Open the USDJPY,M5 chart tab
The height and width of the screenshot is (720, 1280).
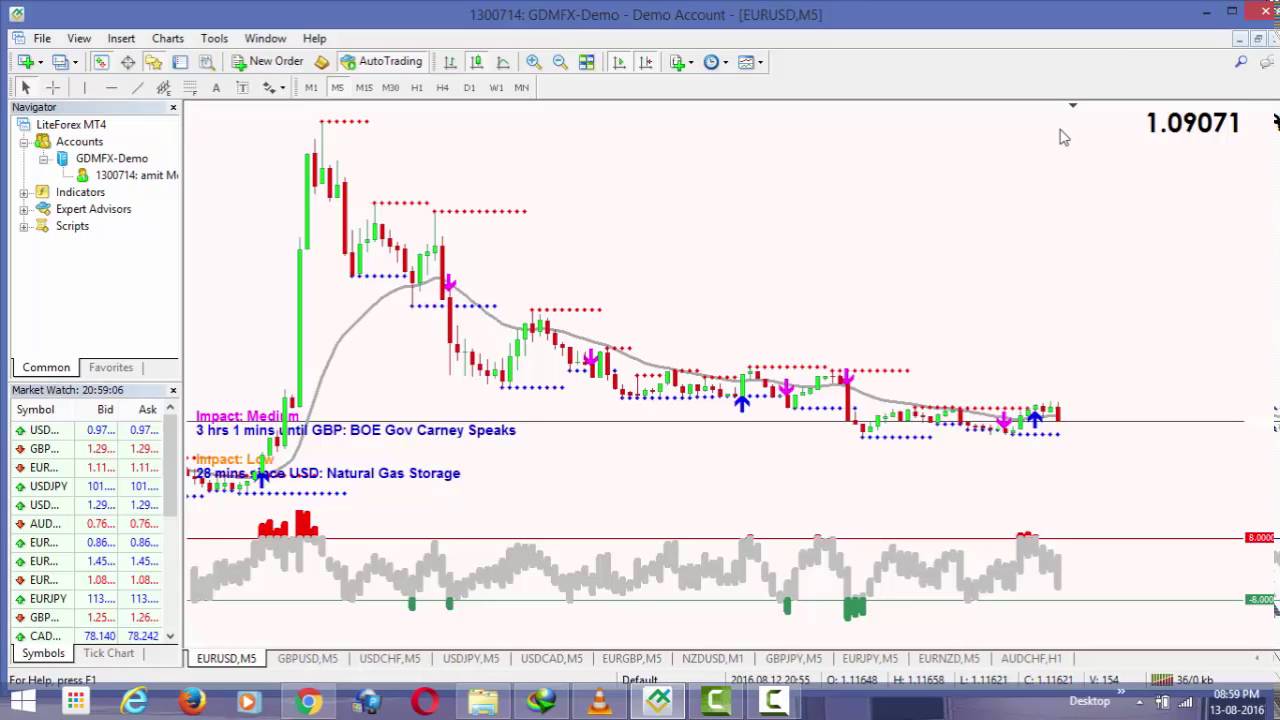coord(470,658)
